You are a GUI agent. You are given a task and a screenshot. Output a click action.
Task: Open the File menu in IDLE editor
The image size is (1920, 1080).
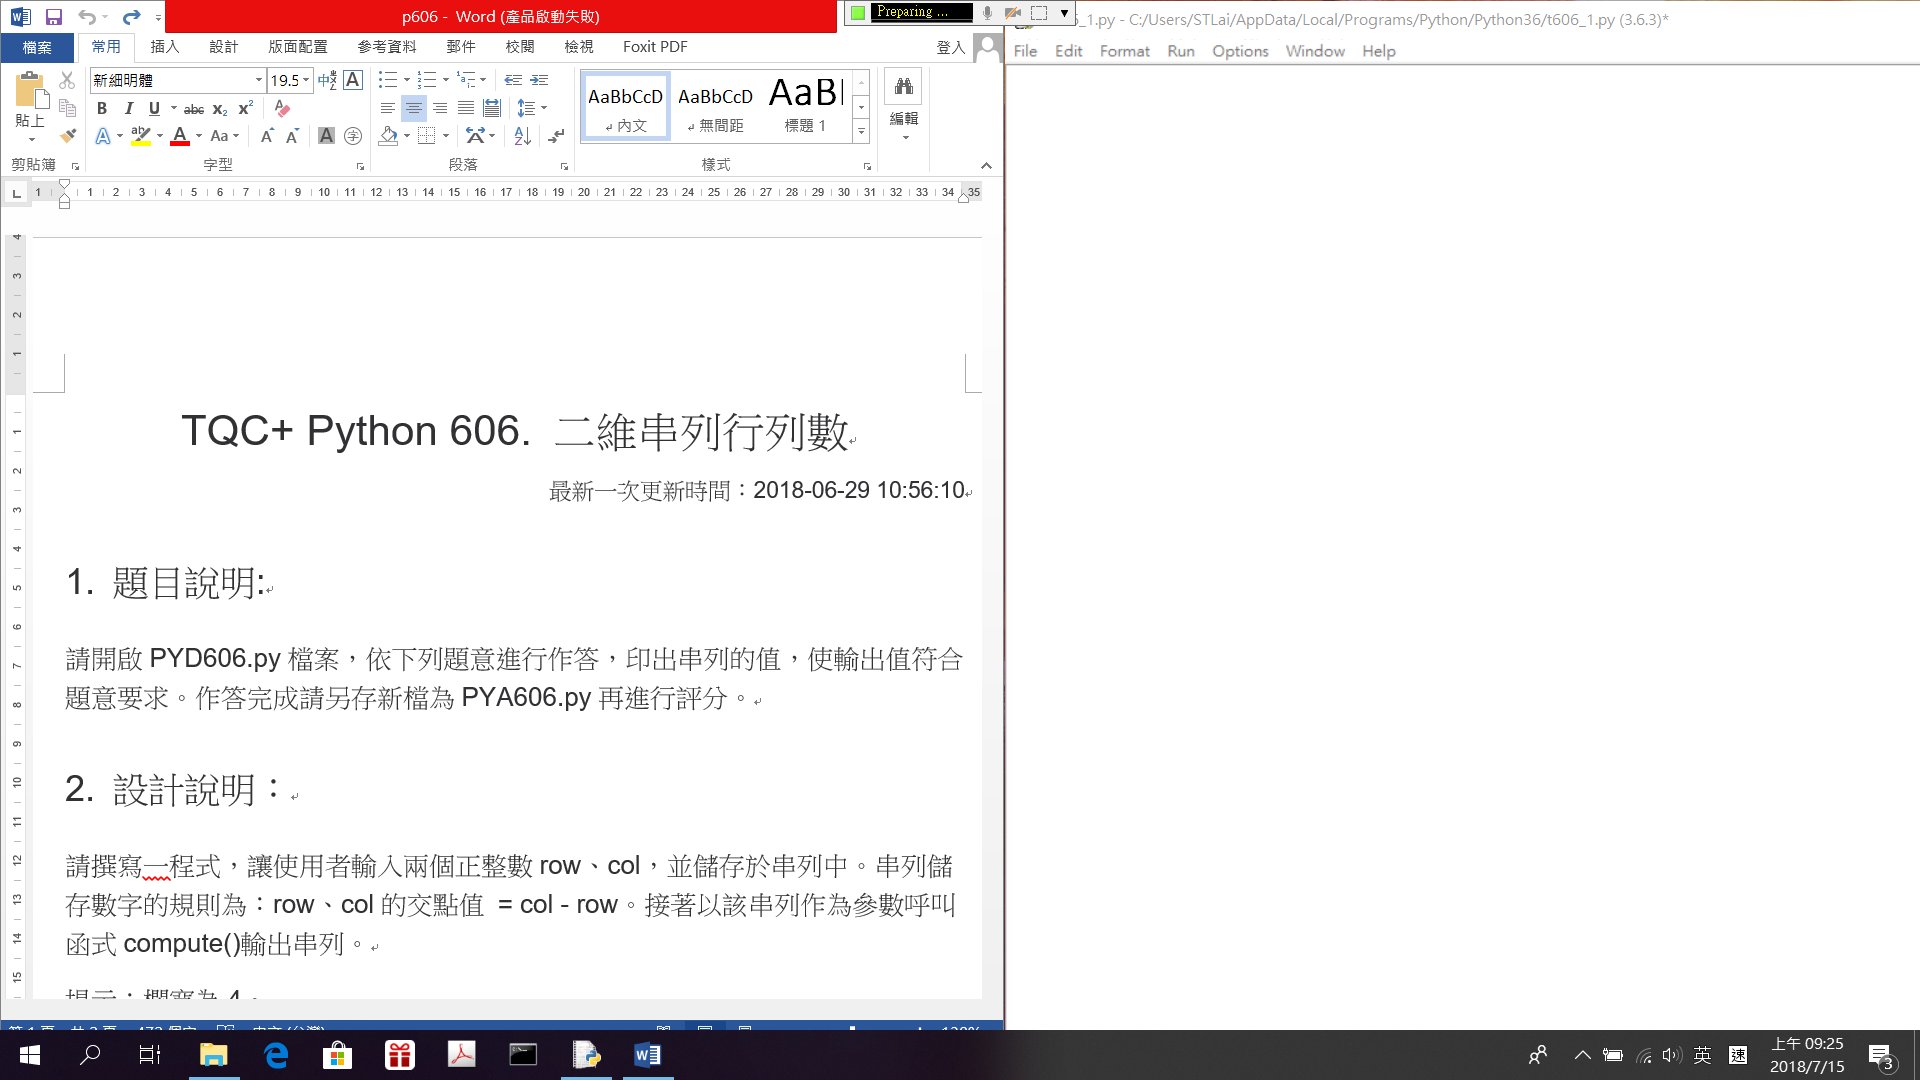[x=1025, y=51]
